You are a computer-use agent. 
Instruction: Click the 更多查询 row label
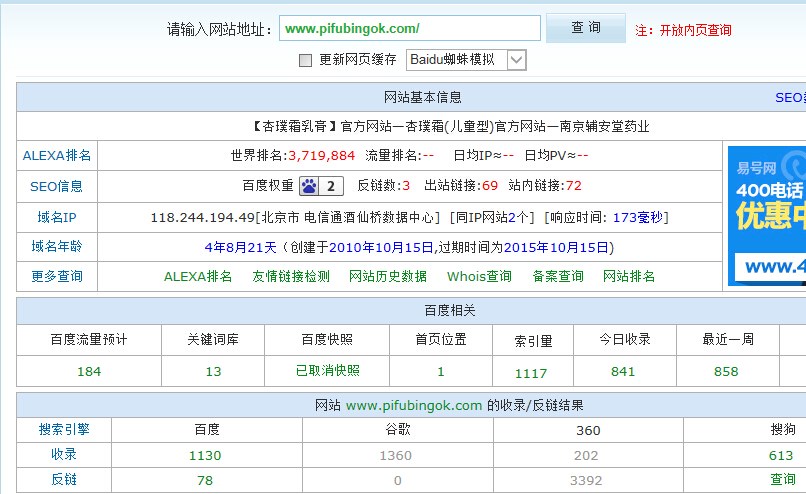(x=57, y=277)
